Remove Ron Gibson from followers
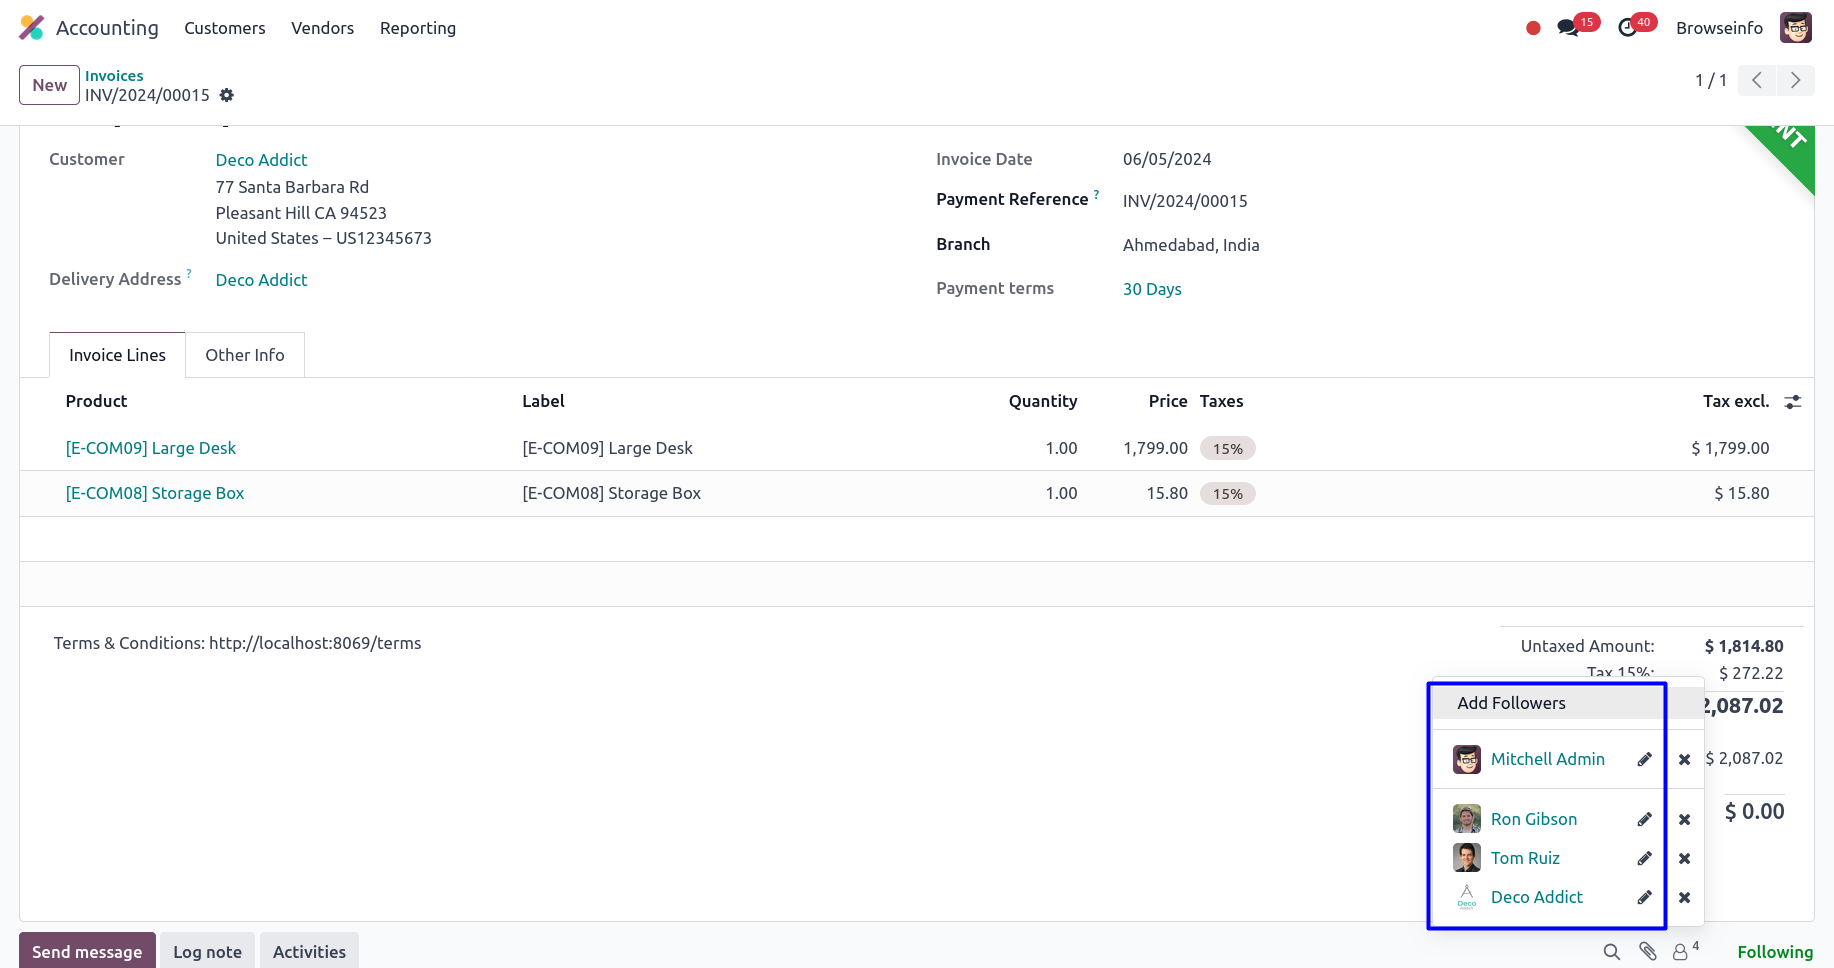1834x968 pixels. point(1684,819)
